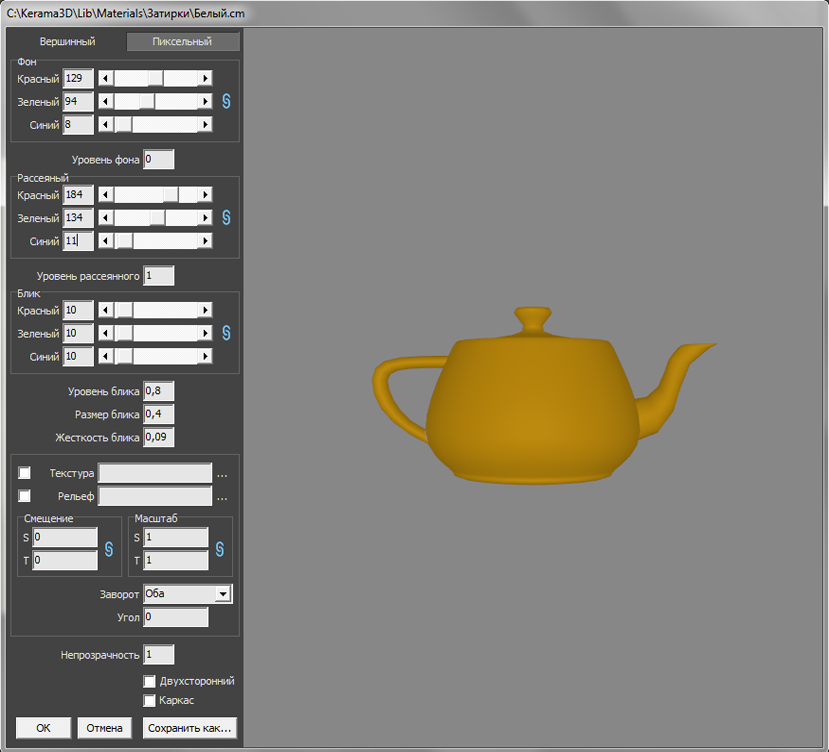Click left arrow of Рассеяный Синий slider
This screenshot has height=752, width=829.
pos(106,241)
